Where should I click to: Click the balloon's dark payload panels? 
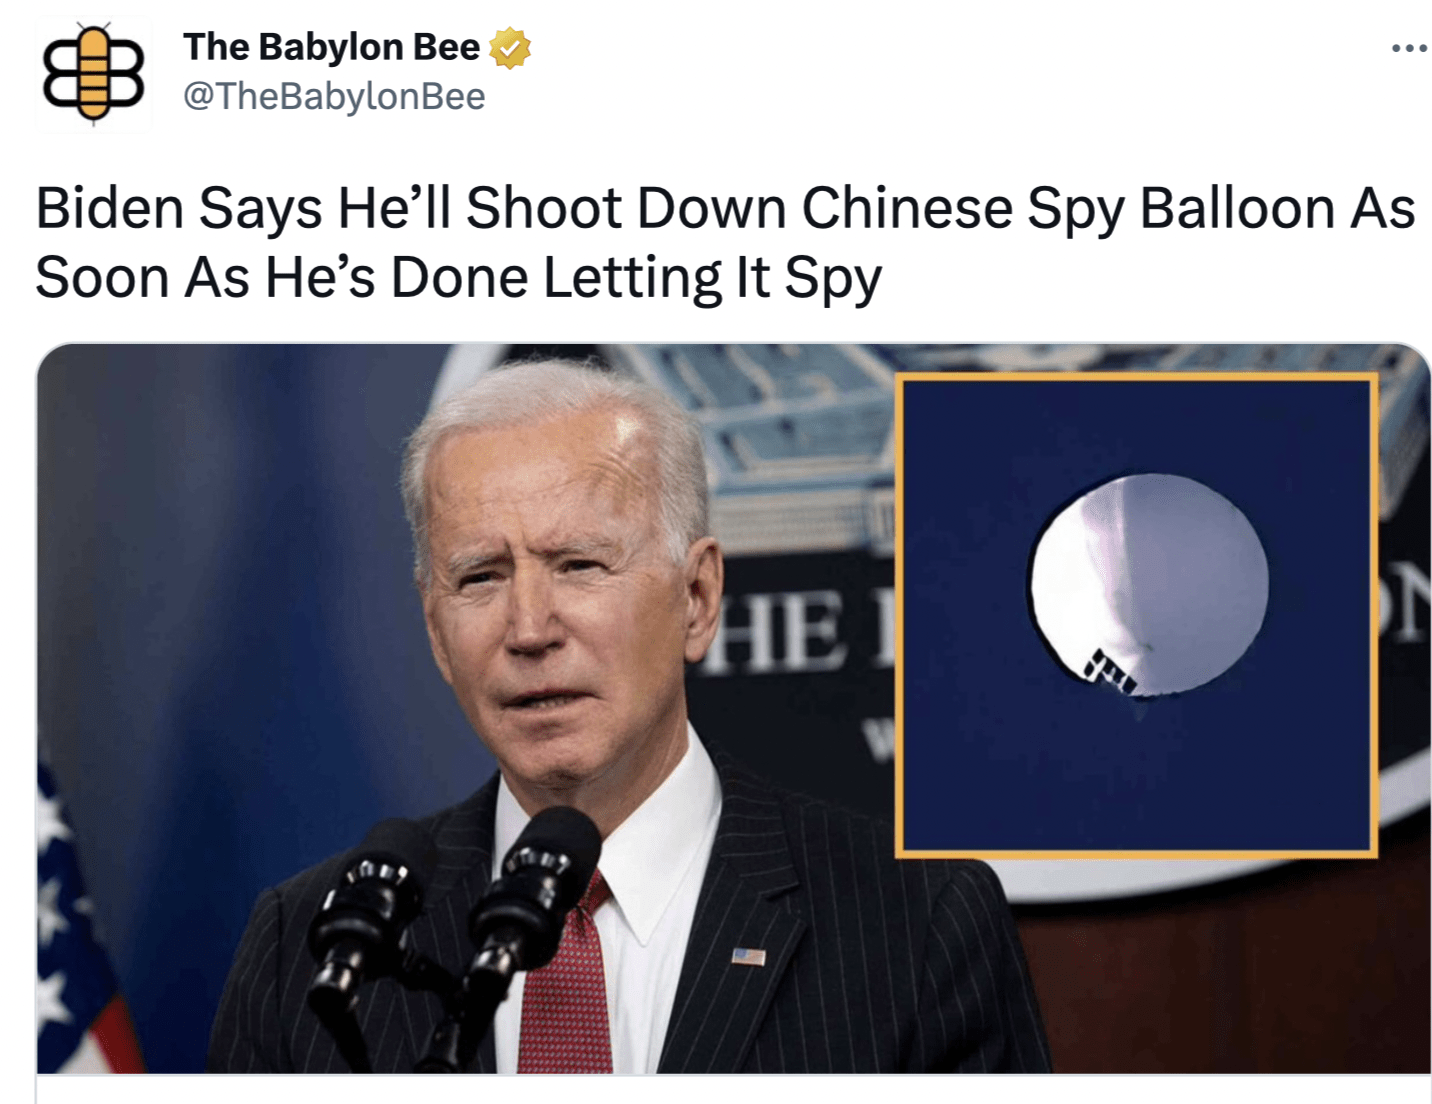[x=1108, y=670]
